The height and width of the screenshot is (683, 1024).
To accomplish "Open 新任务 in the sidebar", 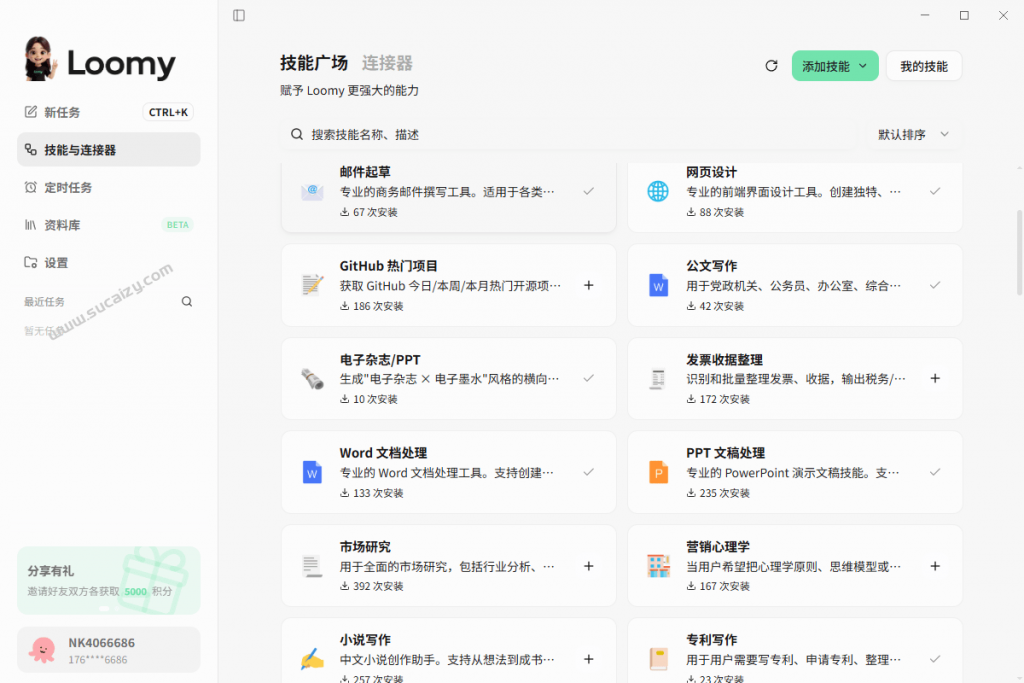I will pyautogui.click(x=108, y=112).
